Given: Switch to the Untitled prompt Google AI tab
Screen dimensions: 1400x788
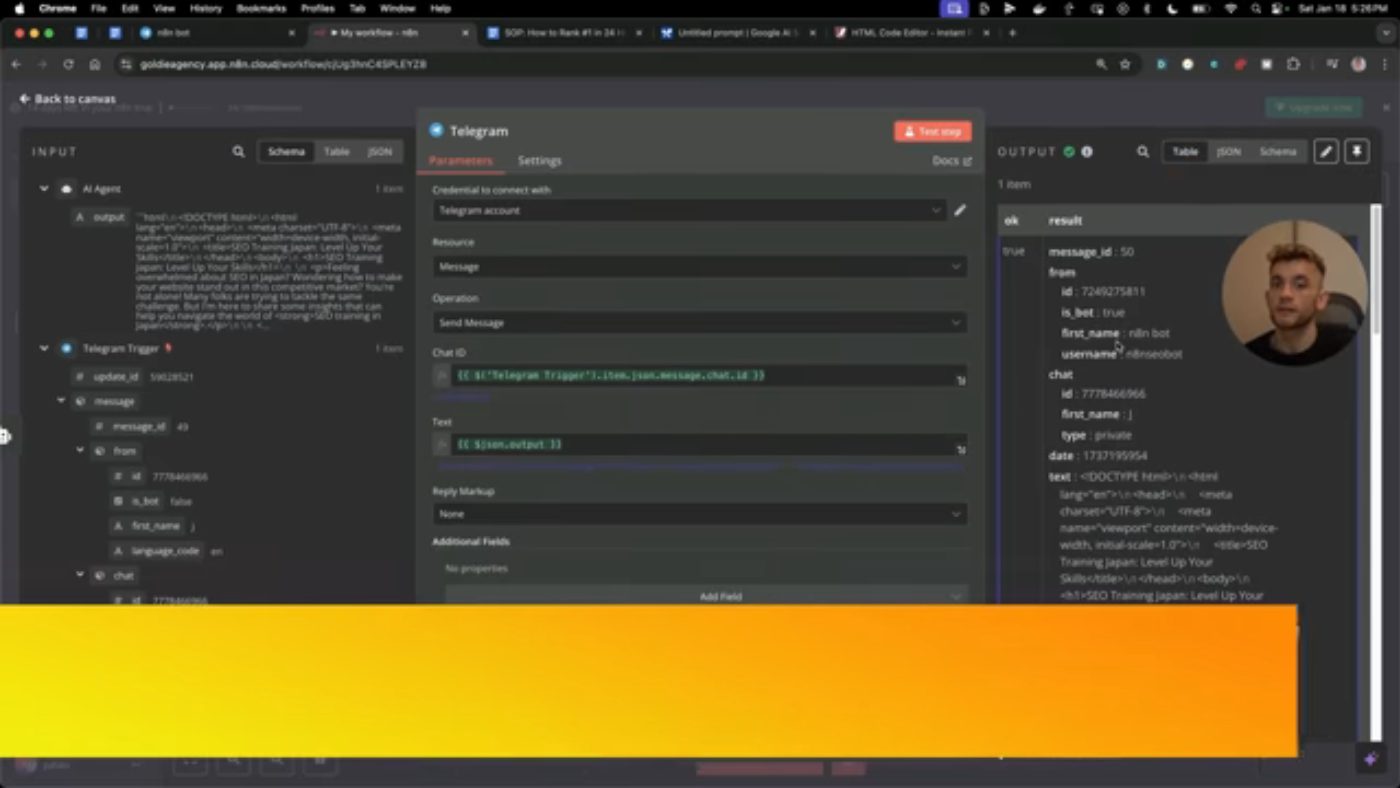Looking at the screenshot, I should pos(738,32).
